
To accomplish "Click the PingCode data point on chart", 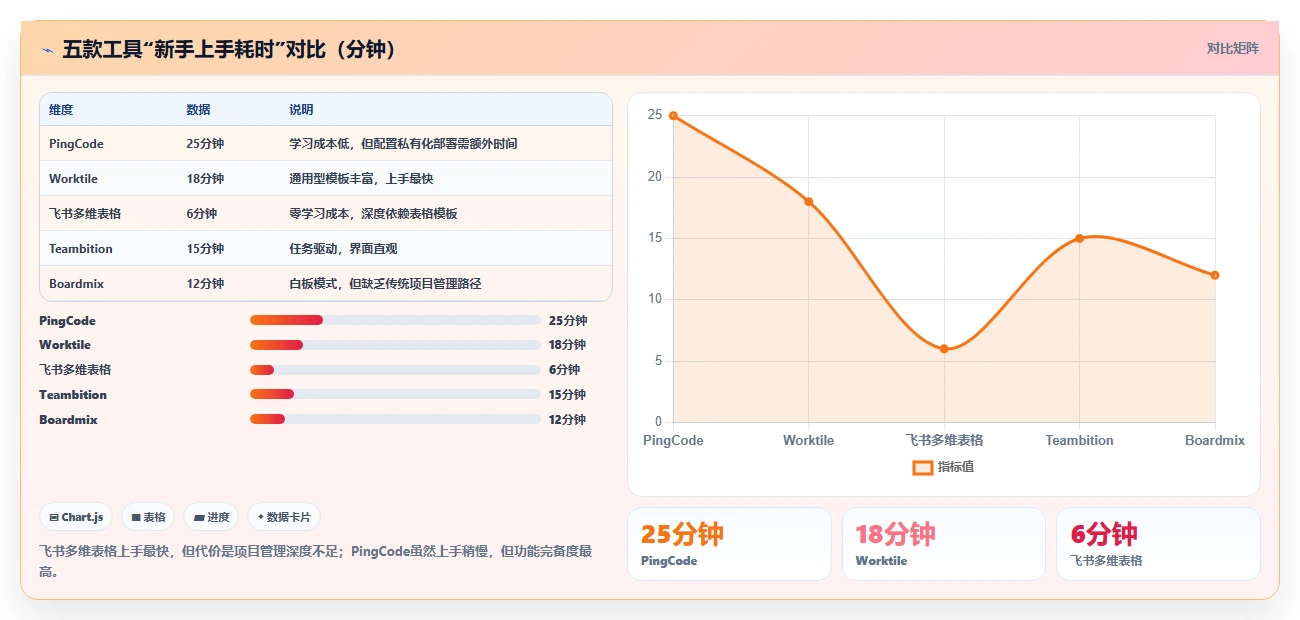I will point(673,116).
